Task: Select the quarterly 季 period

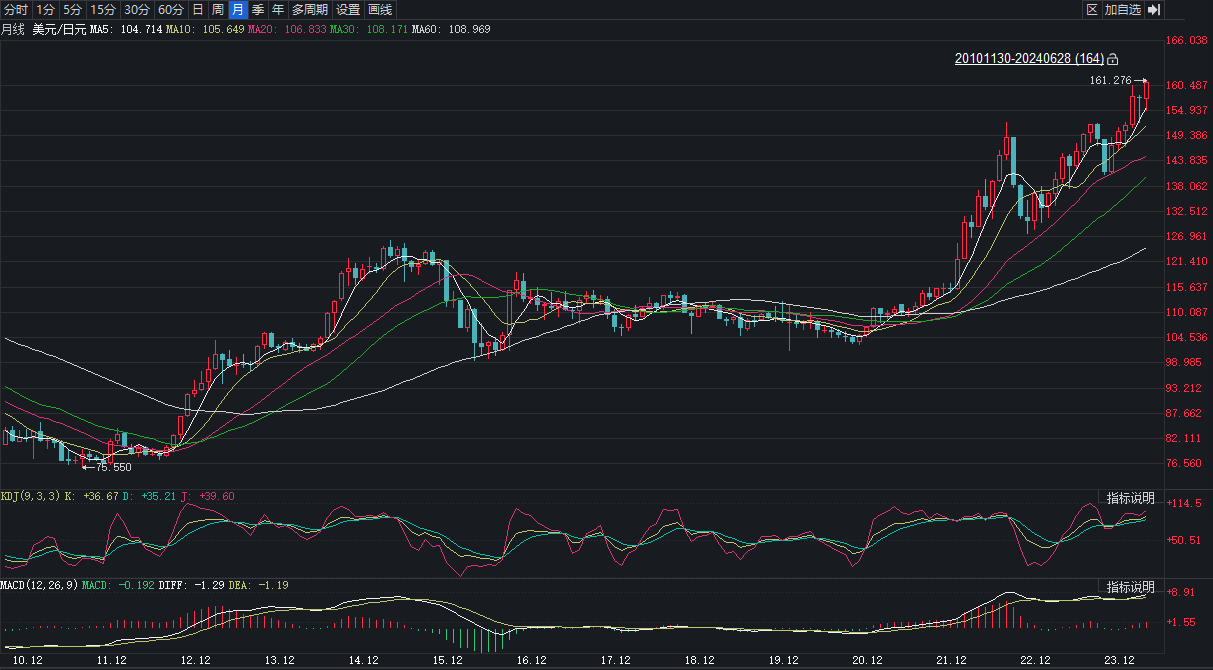Action: click(x=258, y=10)
